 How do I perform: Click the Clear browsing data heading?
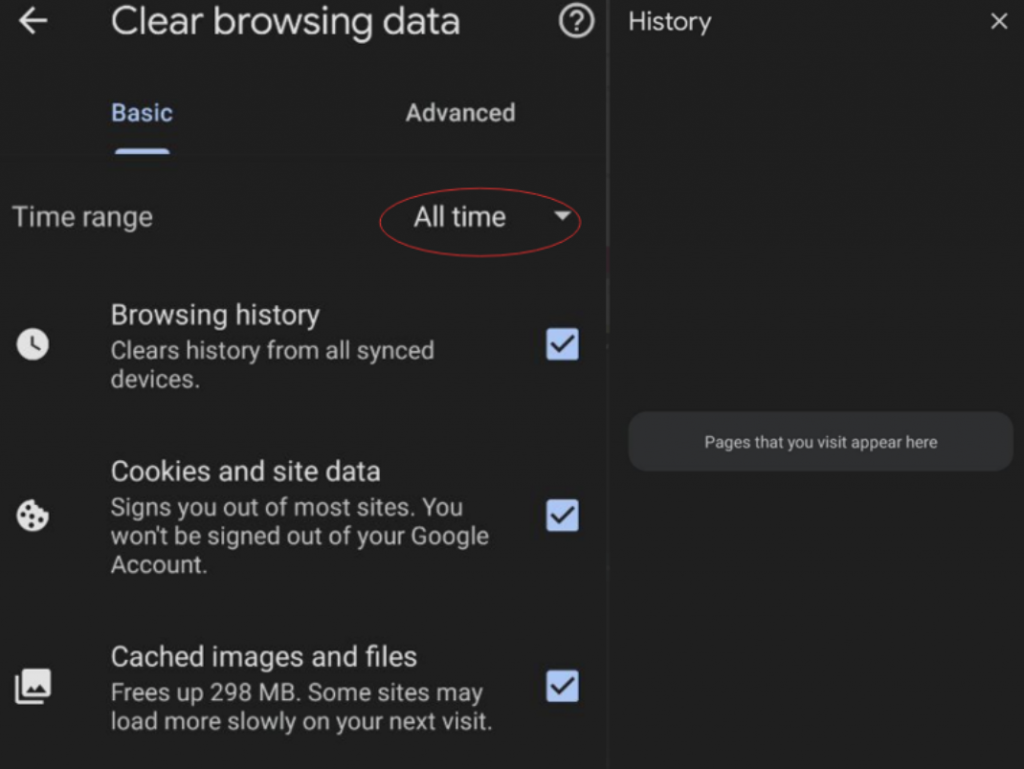(x=285, y=22)
